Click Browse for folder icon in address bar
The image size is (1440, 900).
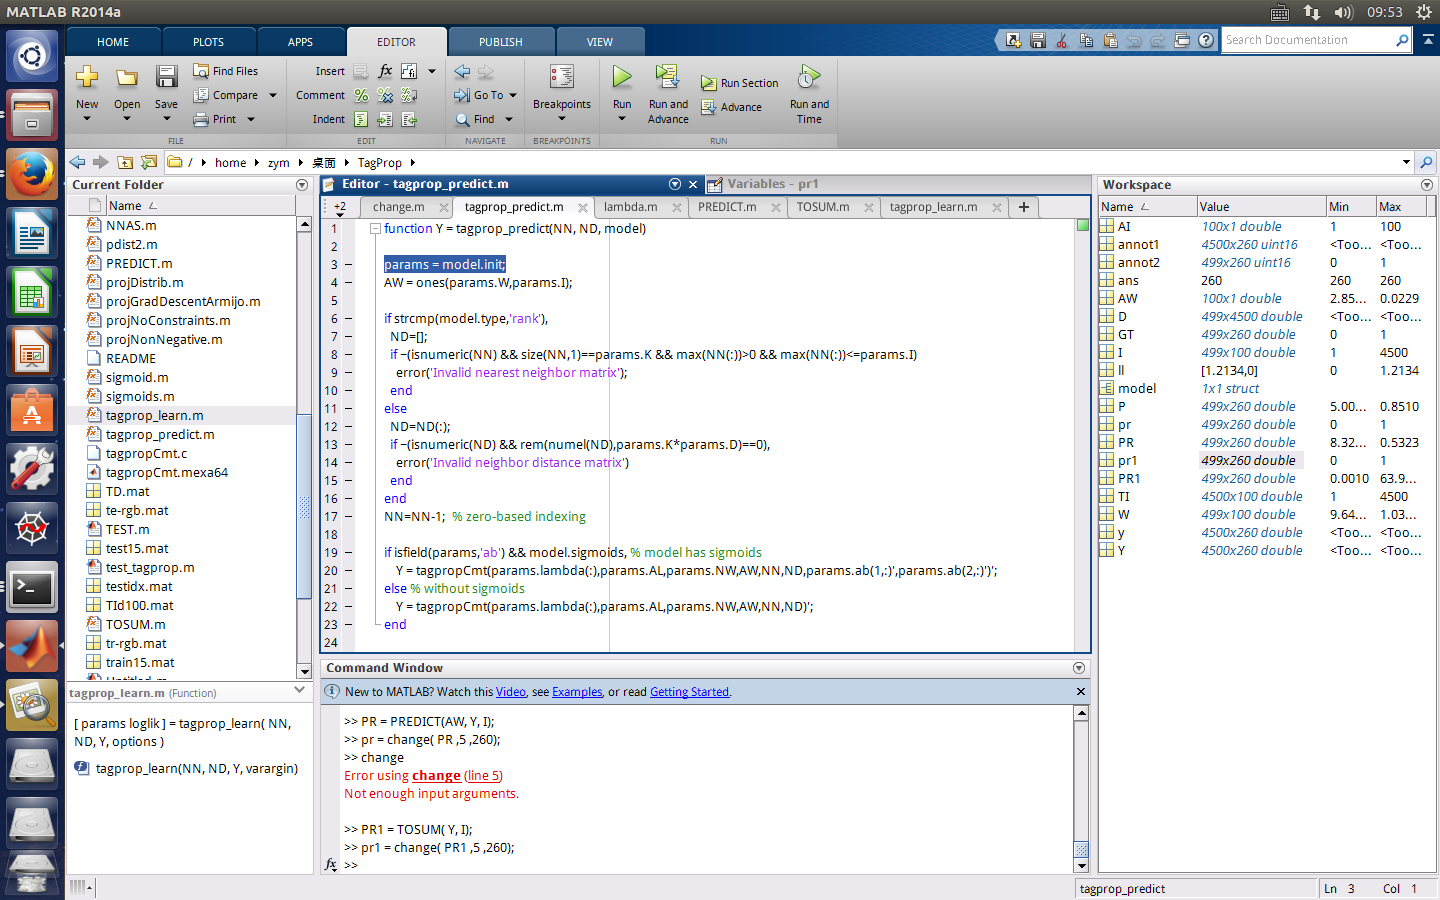tap(149, 162)
